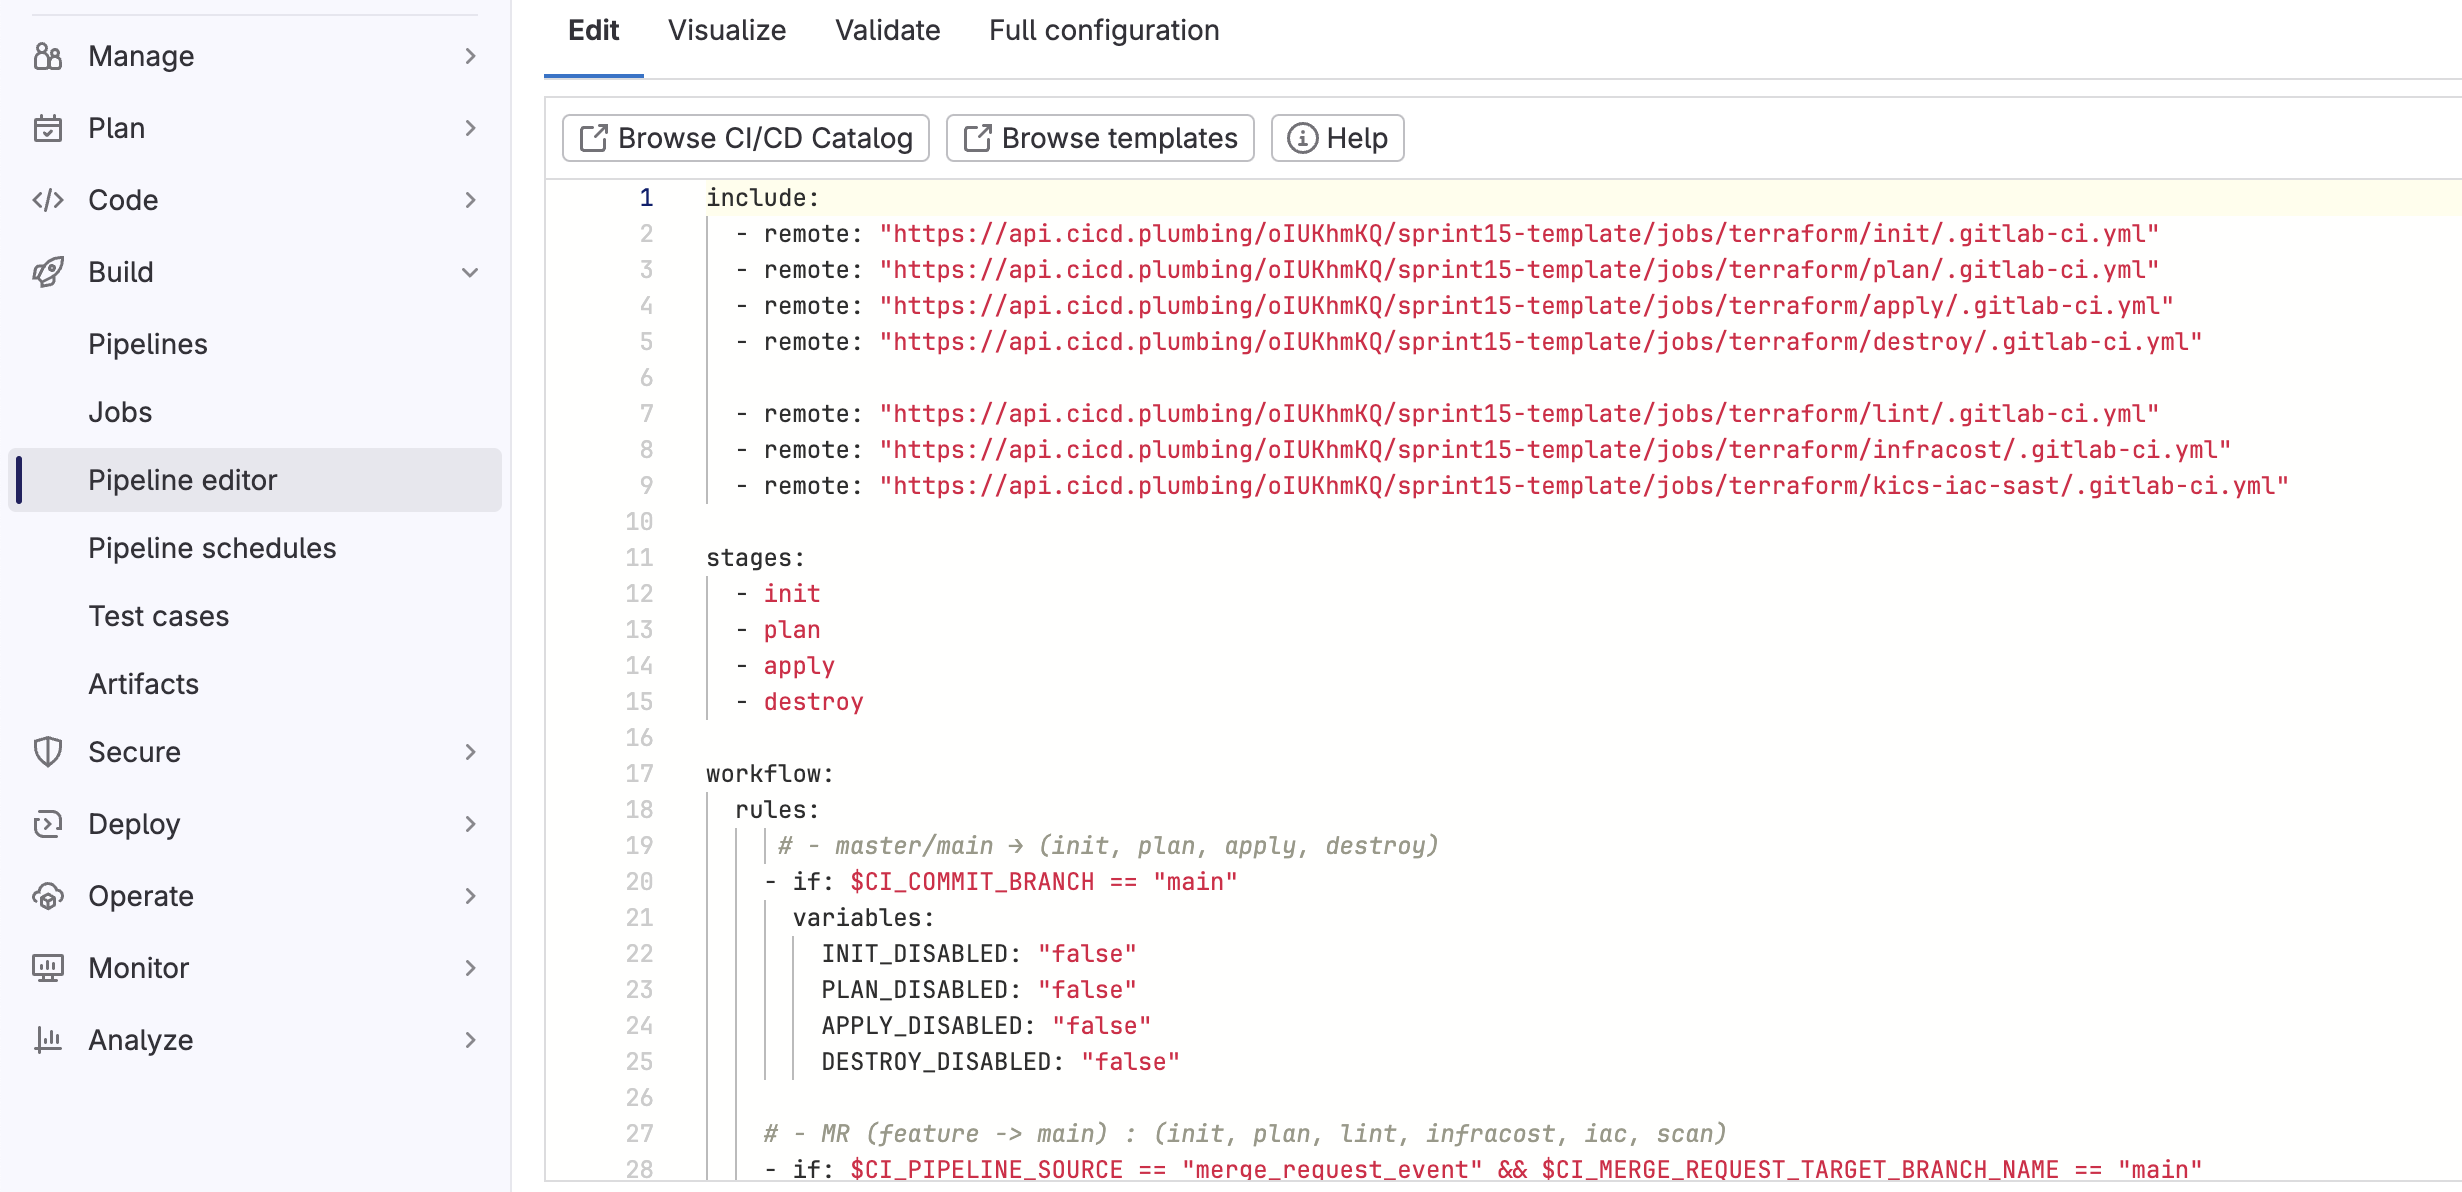Switch to the Visualize tab

tap(727, 30)
